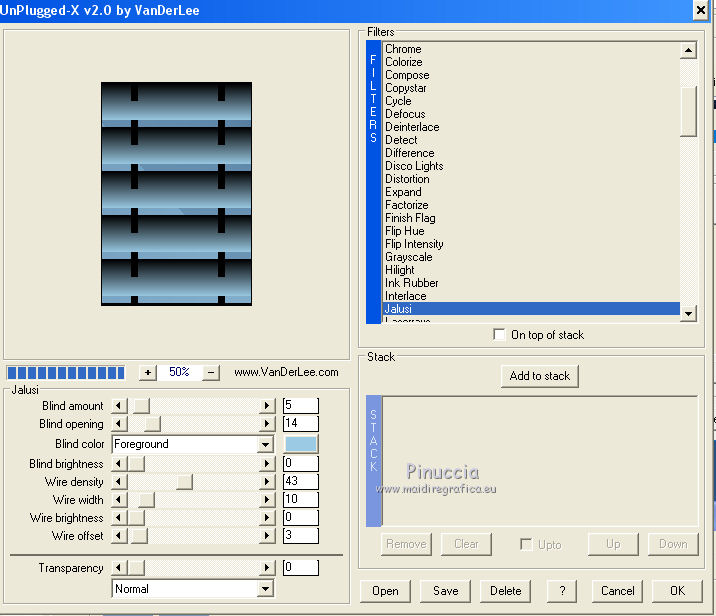
Task: Click the right arrow of Blind opening slider
Action: coord(267,424)
